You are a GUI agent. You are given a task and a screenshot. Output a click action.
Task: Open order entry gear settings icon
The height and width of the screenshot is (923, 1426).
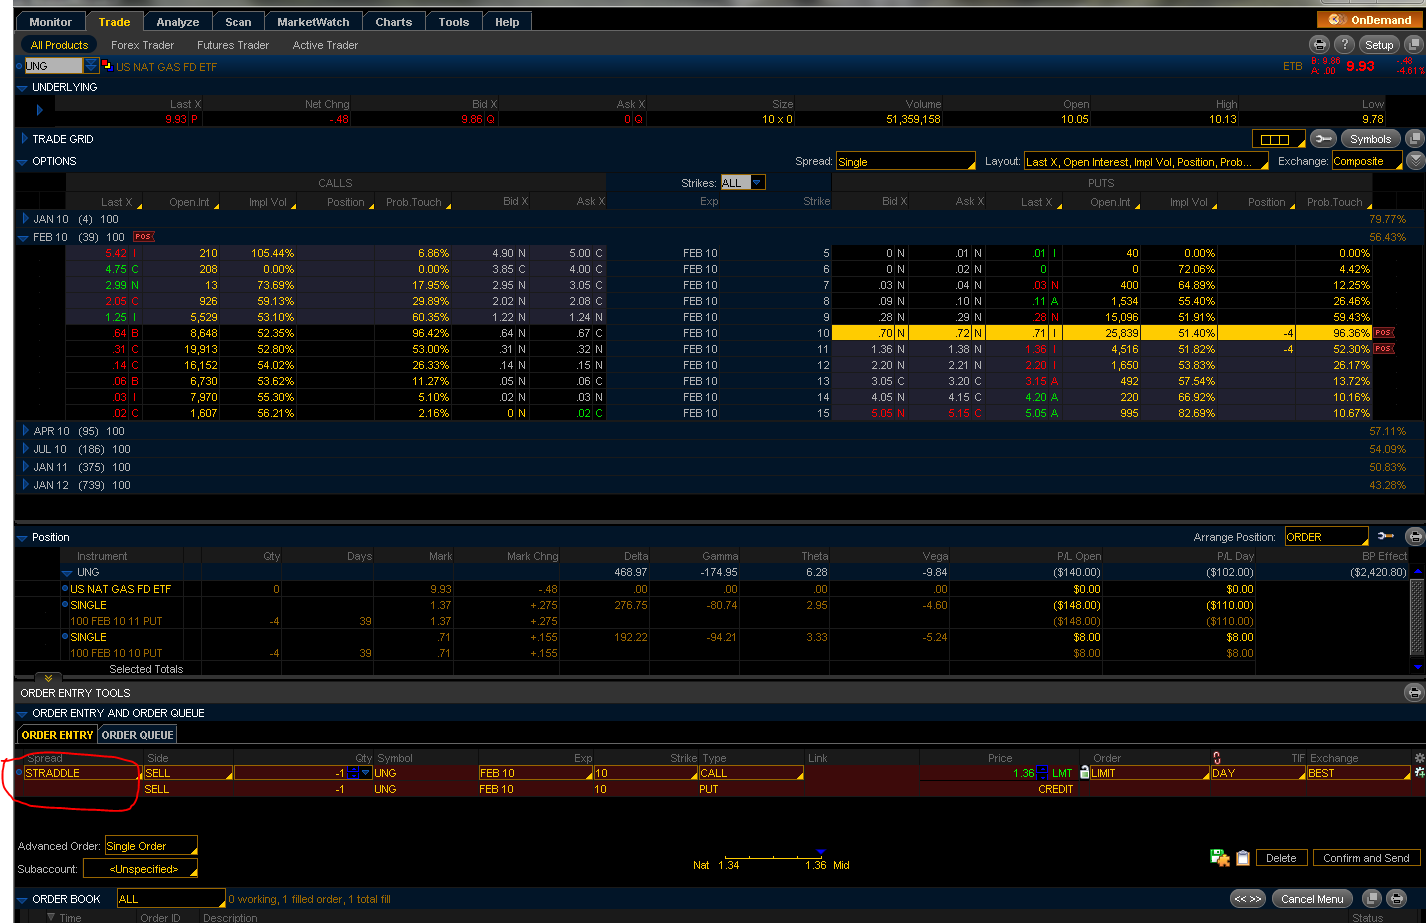[1418, 758]
